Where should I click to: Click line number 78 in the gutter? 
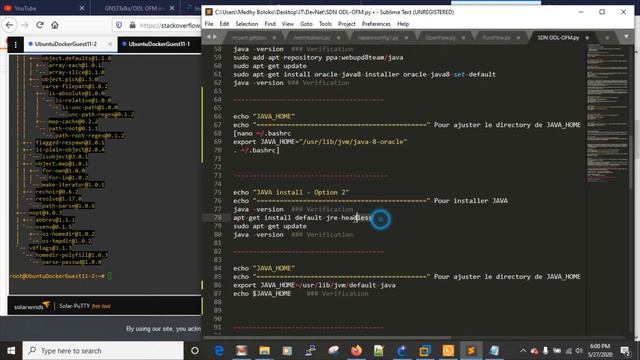click(217, 218)
